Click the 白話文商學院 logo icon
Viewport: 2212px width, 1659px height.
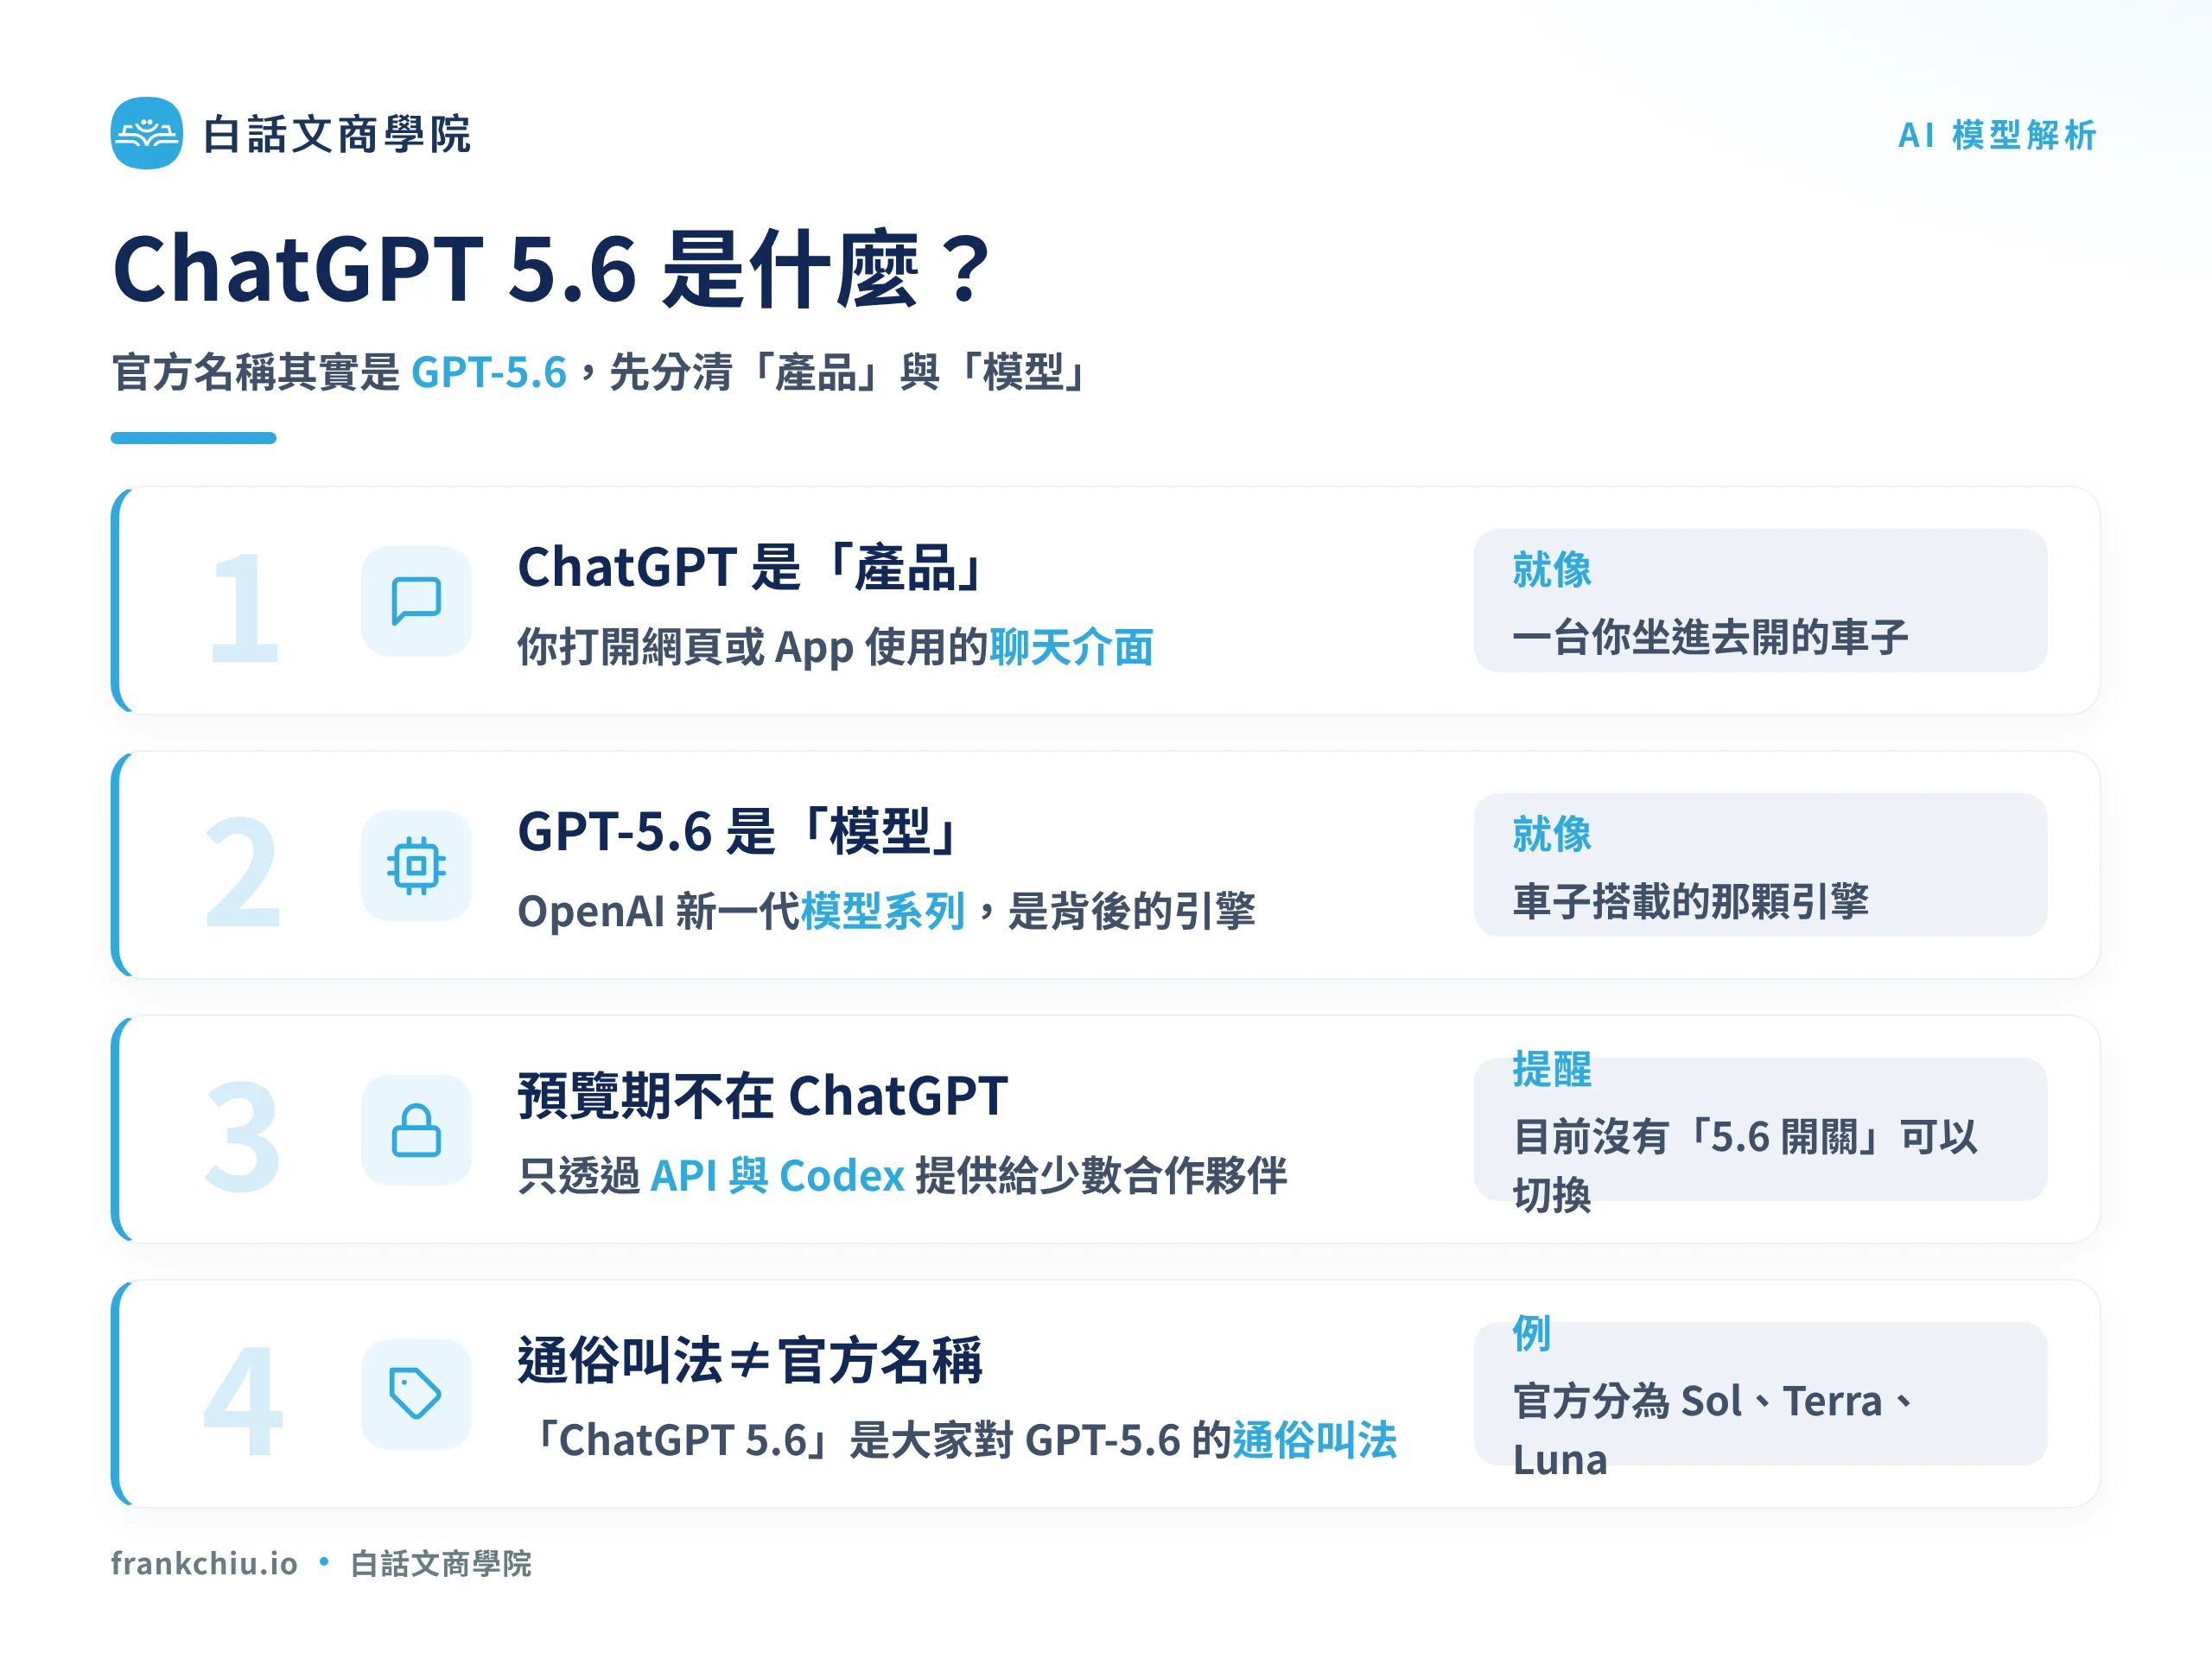[x=147, y=133]
